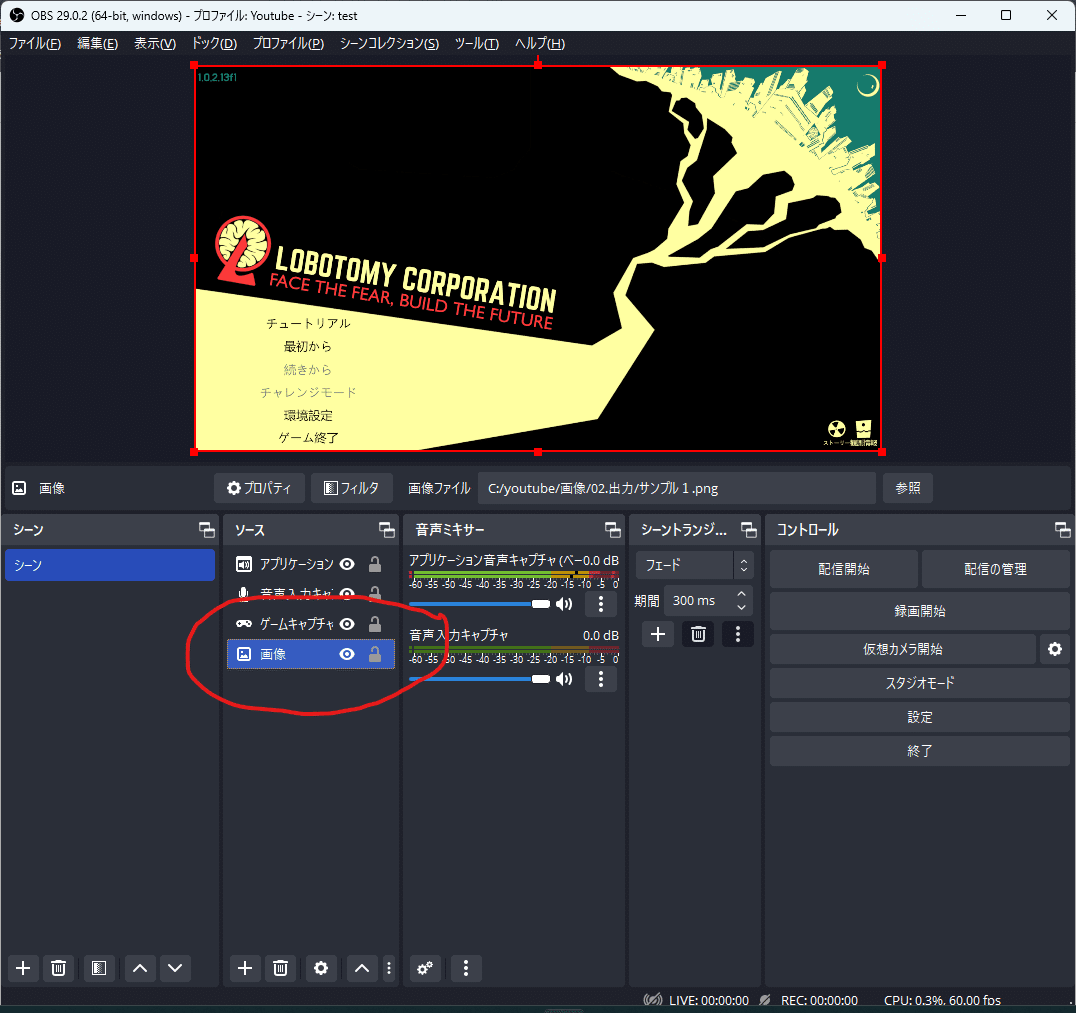
Task: Hide the 画像 source eye icon
Action: coord(347,654)
